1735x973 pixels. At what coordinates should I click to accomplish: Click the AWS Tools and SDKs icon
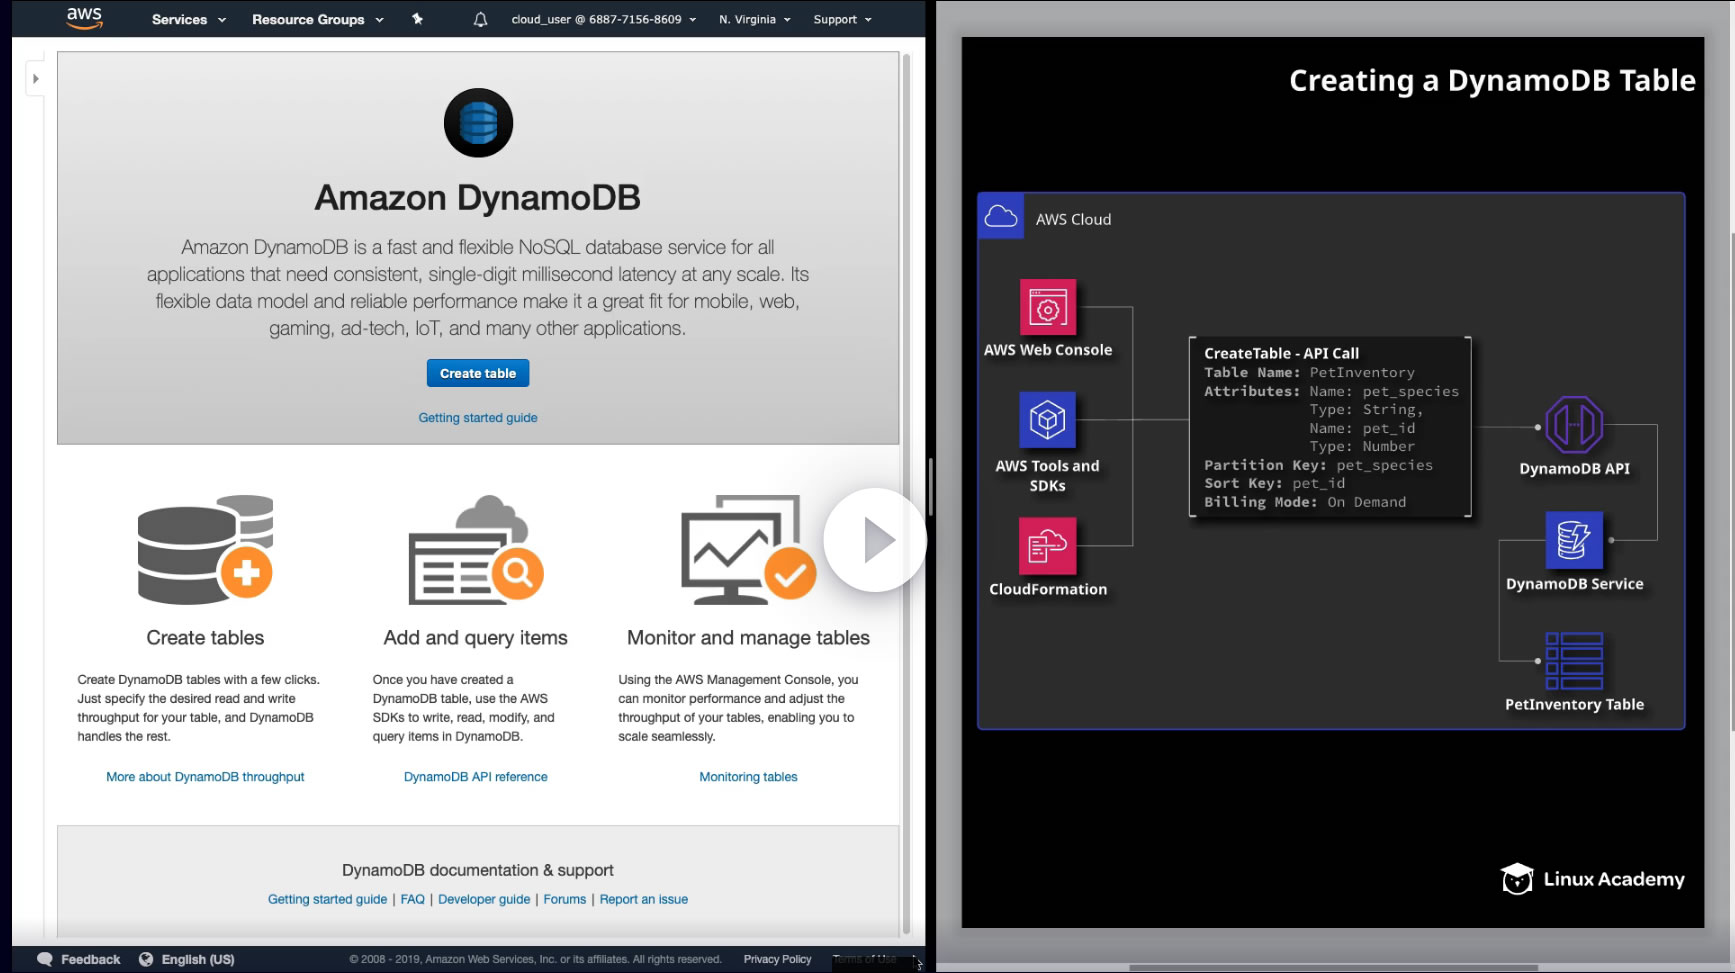click(x=1048, y=419)
